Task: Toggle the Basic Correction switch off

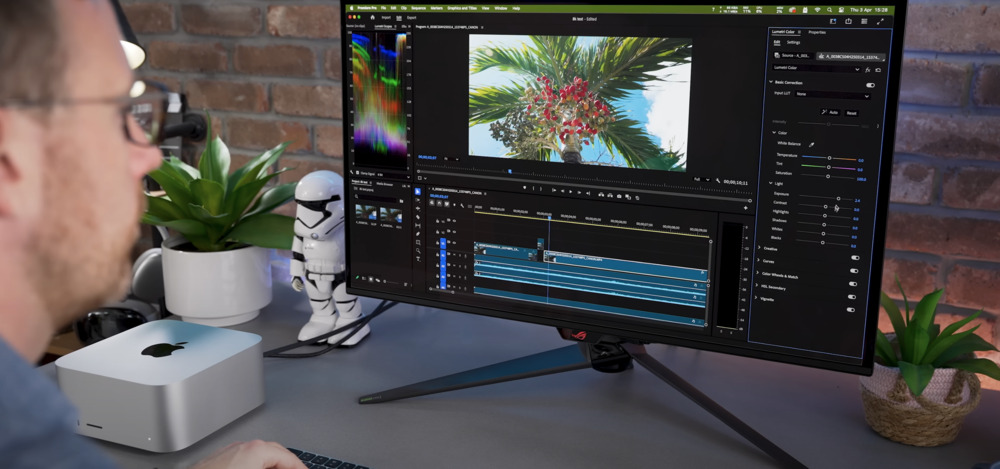Action: tap(869, 85)
